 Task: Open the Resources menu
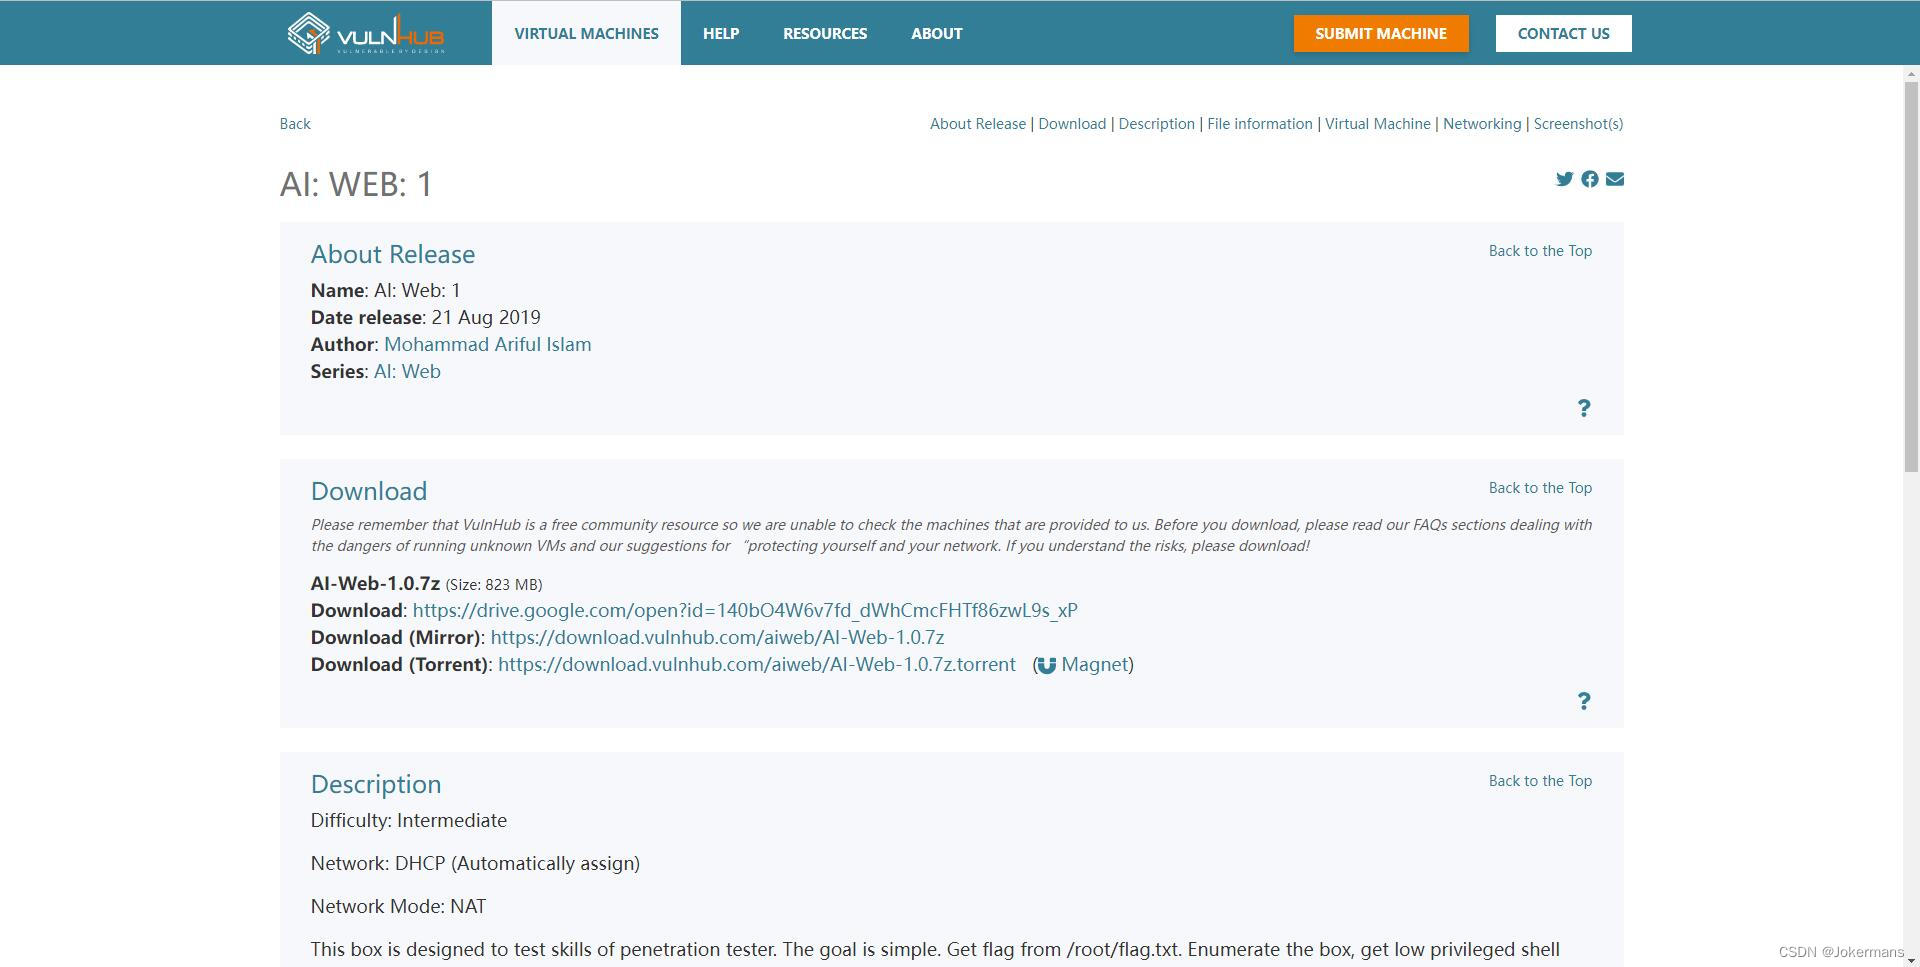pyautogui.click(x=825, y=33)
